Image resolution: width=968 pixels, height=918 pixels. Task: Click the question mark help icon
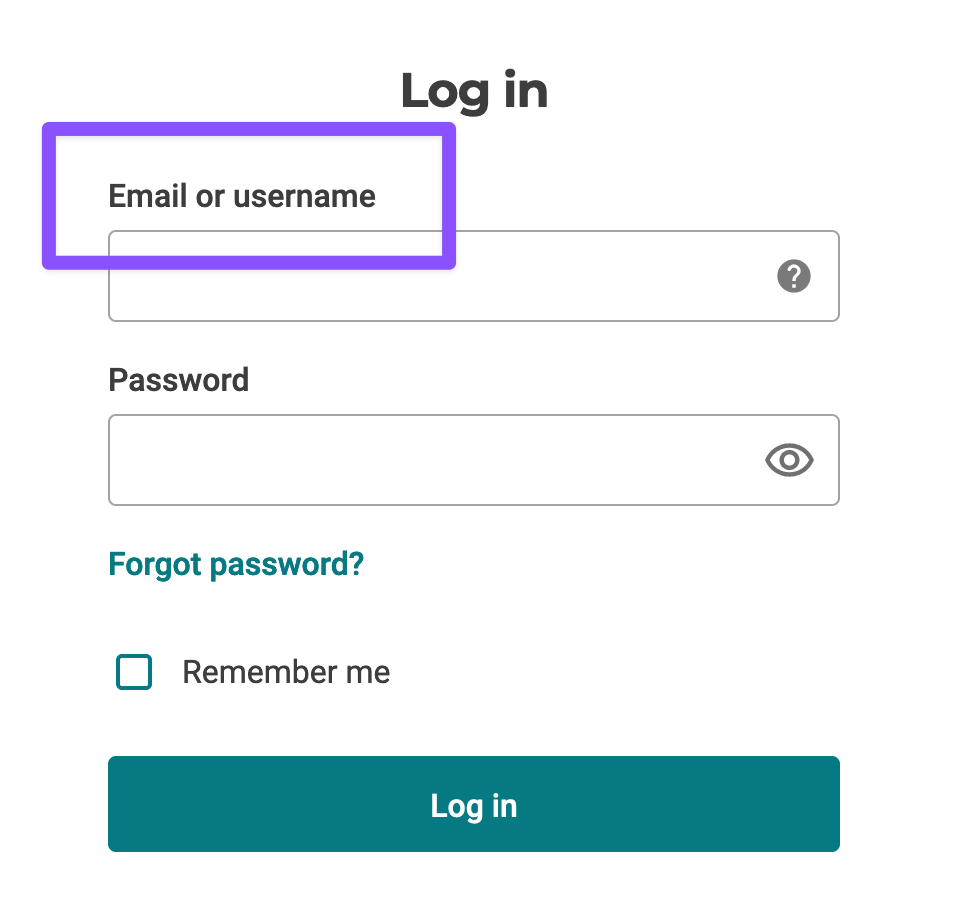coord(793,276)
